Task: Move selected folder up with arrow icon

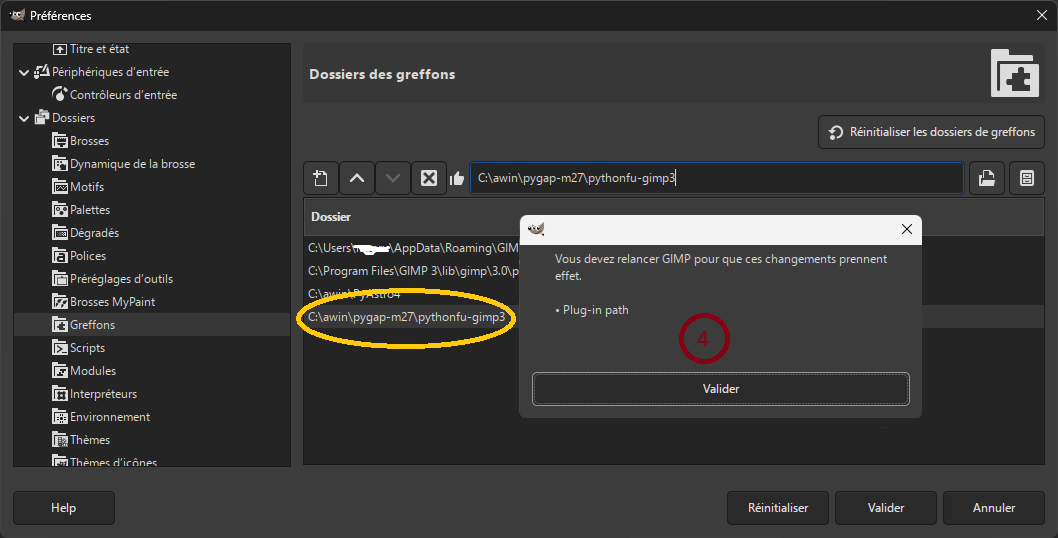Action: click(x=357, y=178)
